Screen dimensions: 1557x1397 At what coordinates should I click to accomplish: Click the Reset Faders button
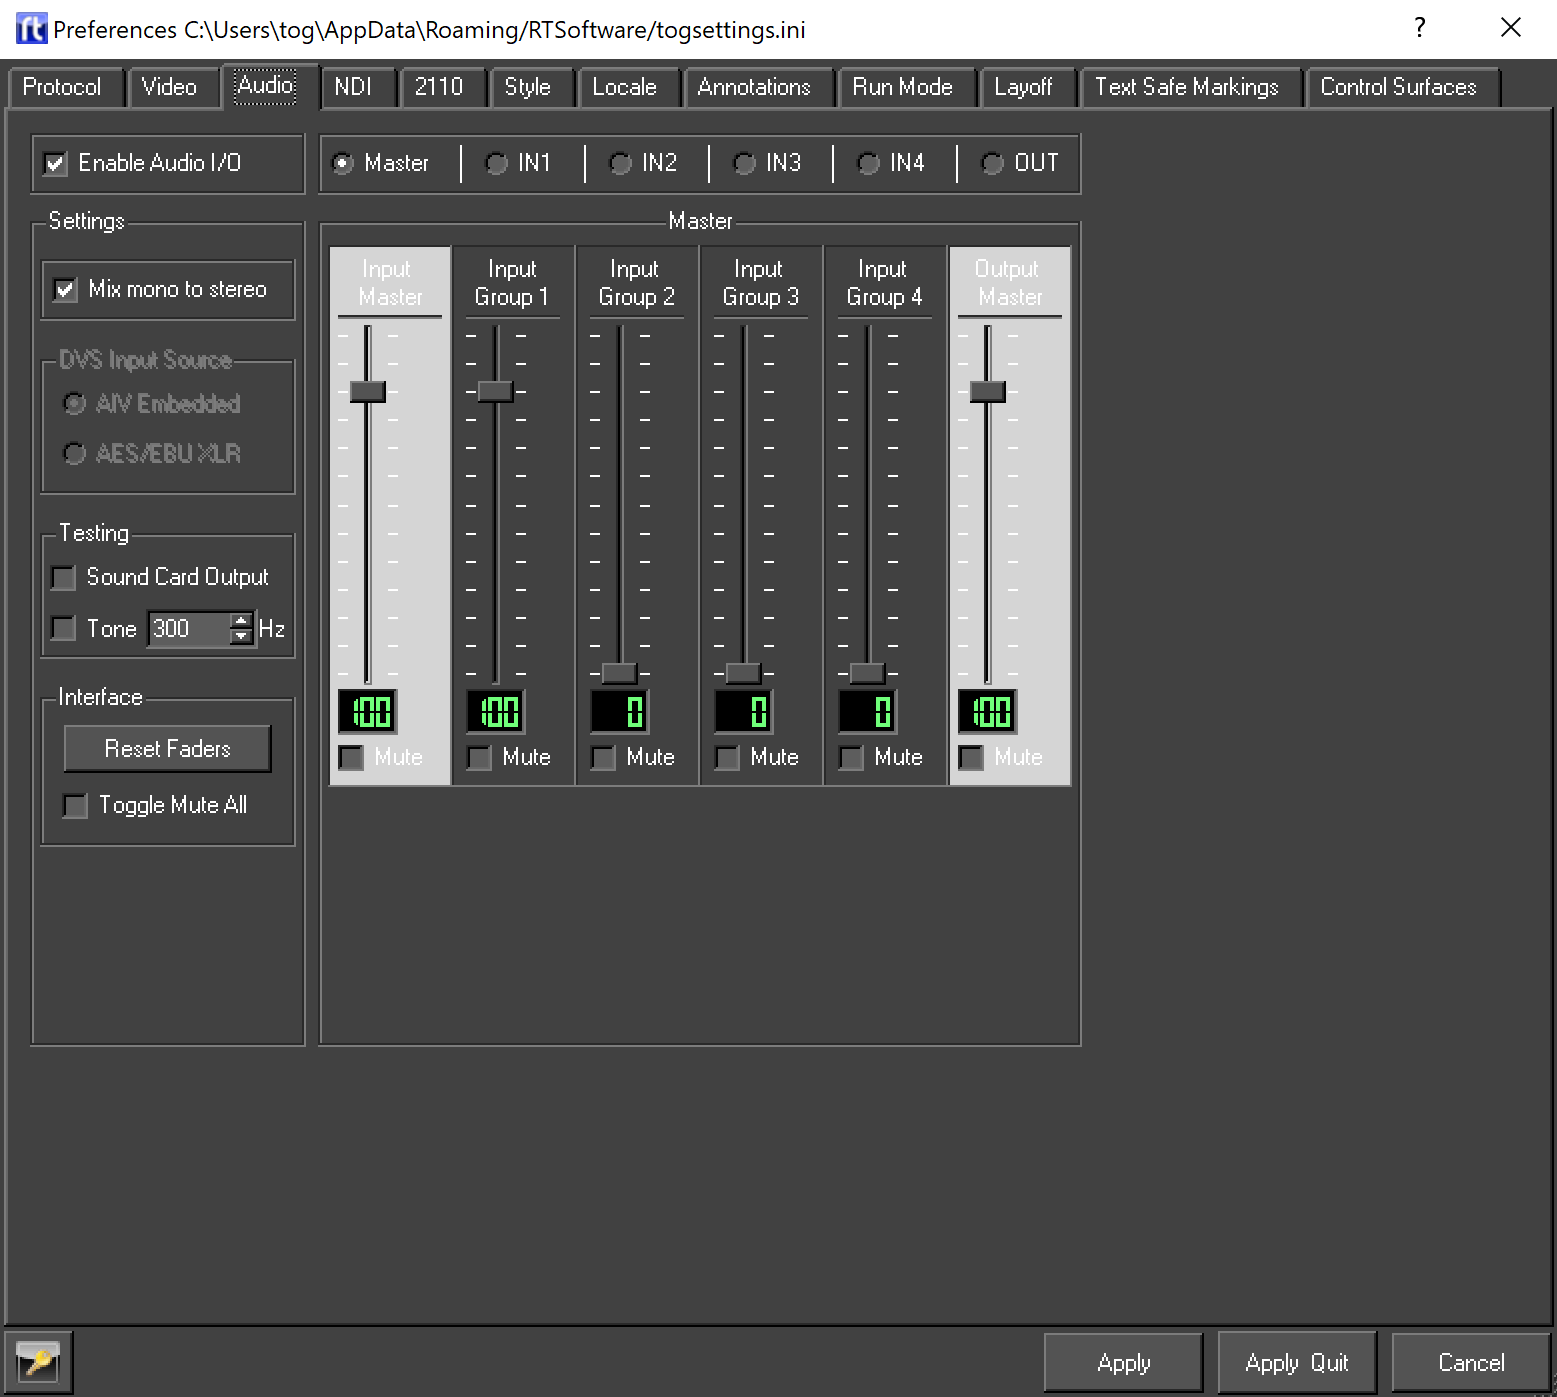point(168,749)
